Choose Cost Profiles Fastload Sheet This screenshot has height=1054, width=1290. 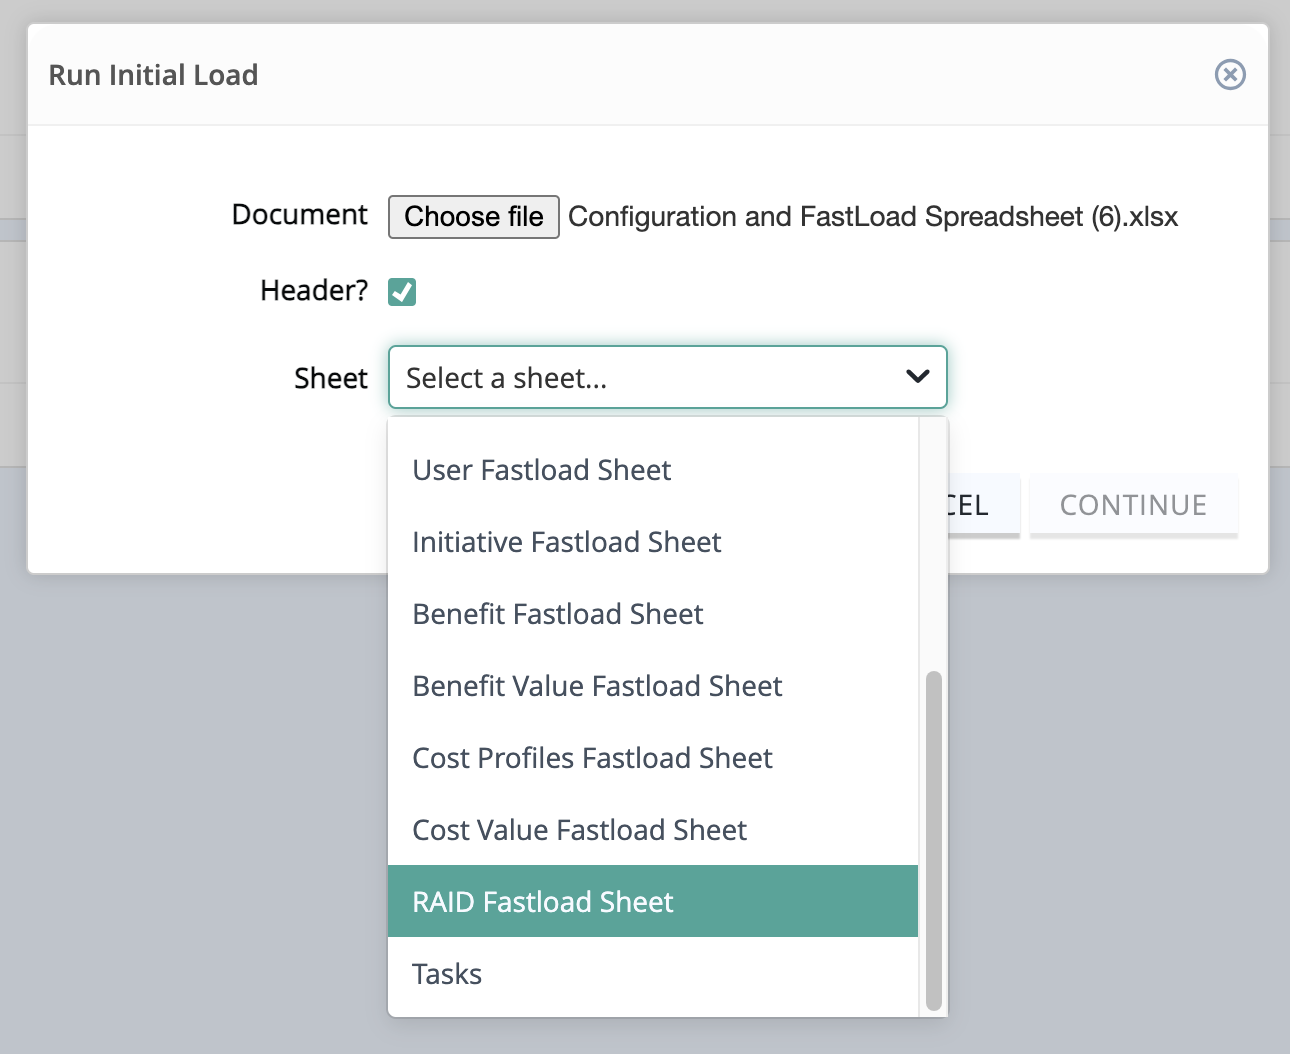click(652, 758)
